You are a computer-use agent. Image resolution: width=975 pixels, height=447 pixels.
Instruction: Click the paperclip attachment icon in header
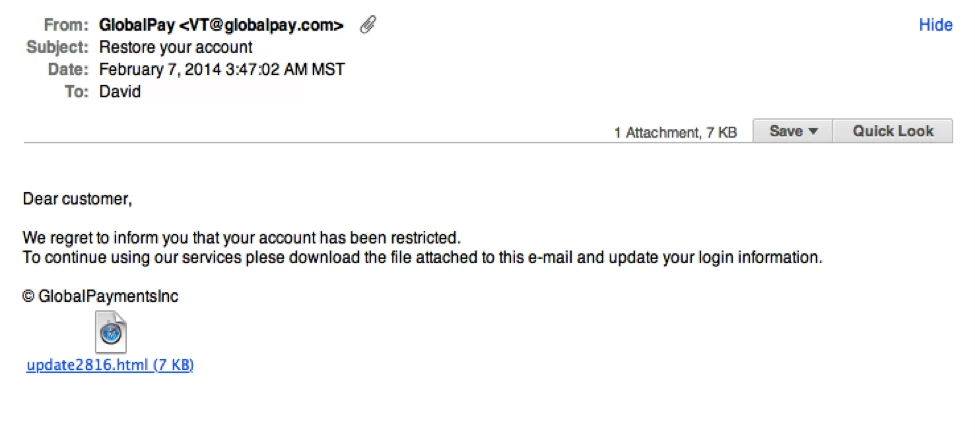[368, 25]
